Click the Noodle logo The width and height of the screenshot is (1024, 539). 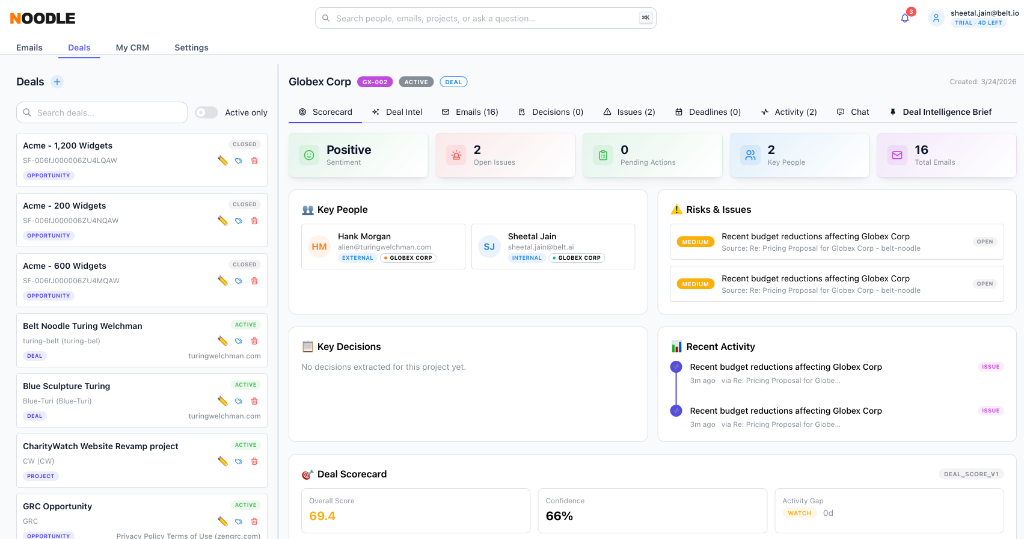(42, 18)
